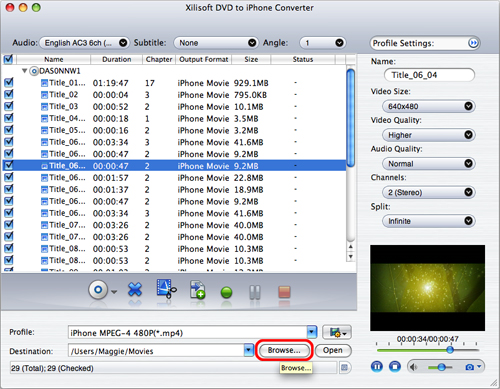Sort by the Status column header
500x389 pixels.
(303, 59)
